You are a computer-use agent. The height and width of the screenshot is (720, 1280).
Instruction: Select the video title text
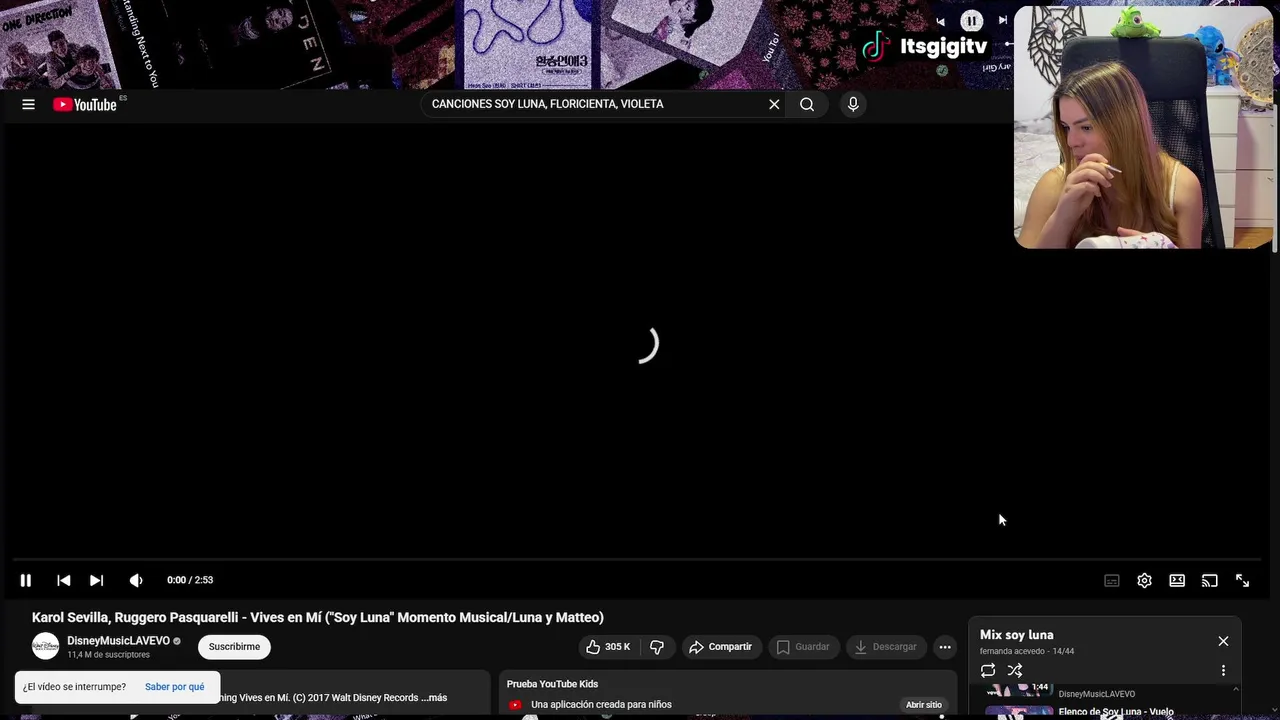coord(318,618)
